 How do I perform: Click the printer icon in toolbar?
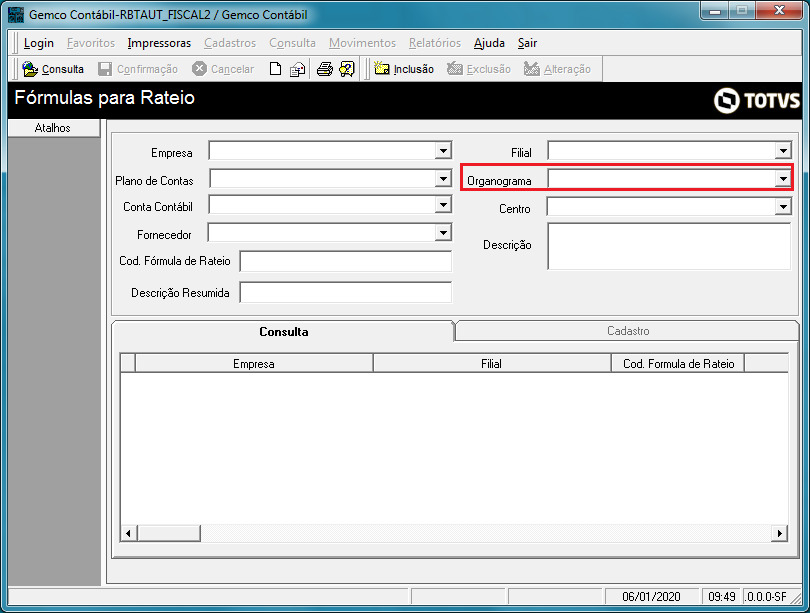pyautogui.click(x=324, y=69)
